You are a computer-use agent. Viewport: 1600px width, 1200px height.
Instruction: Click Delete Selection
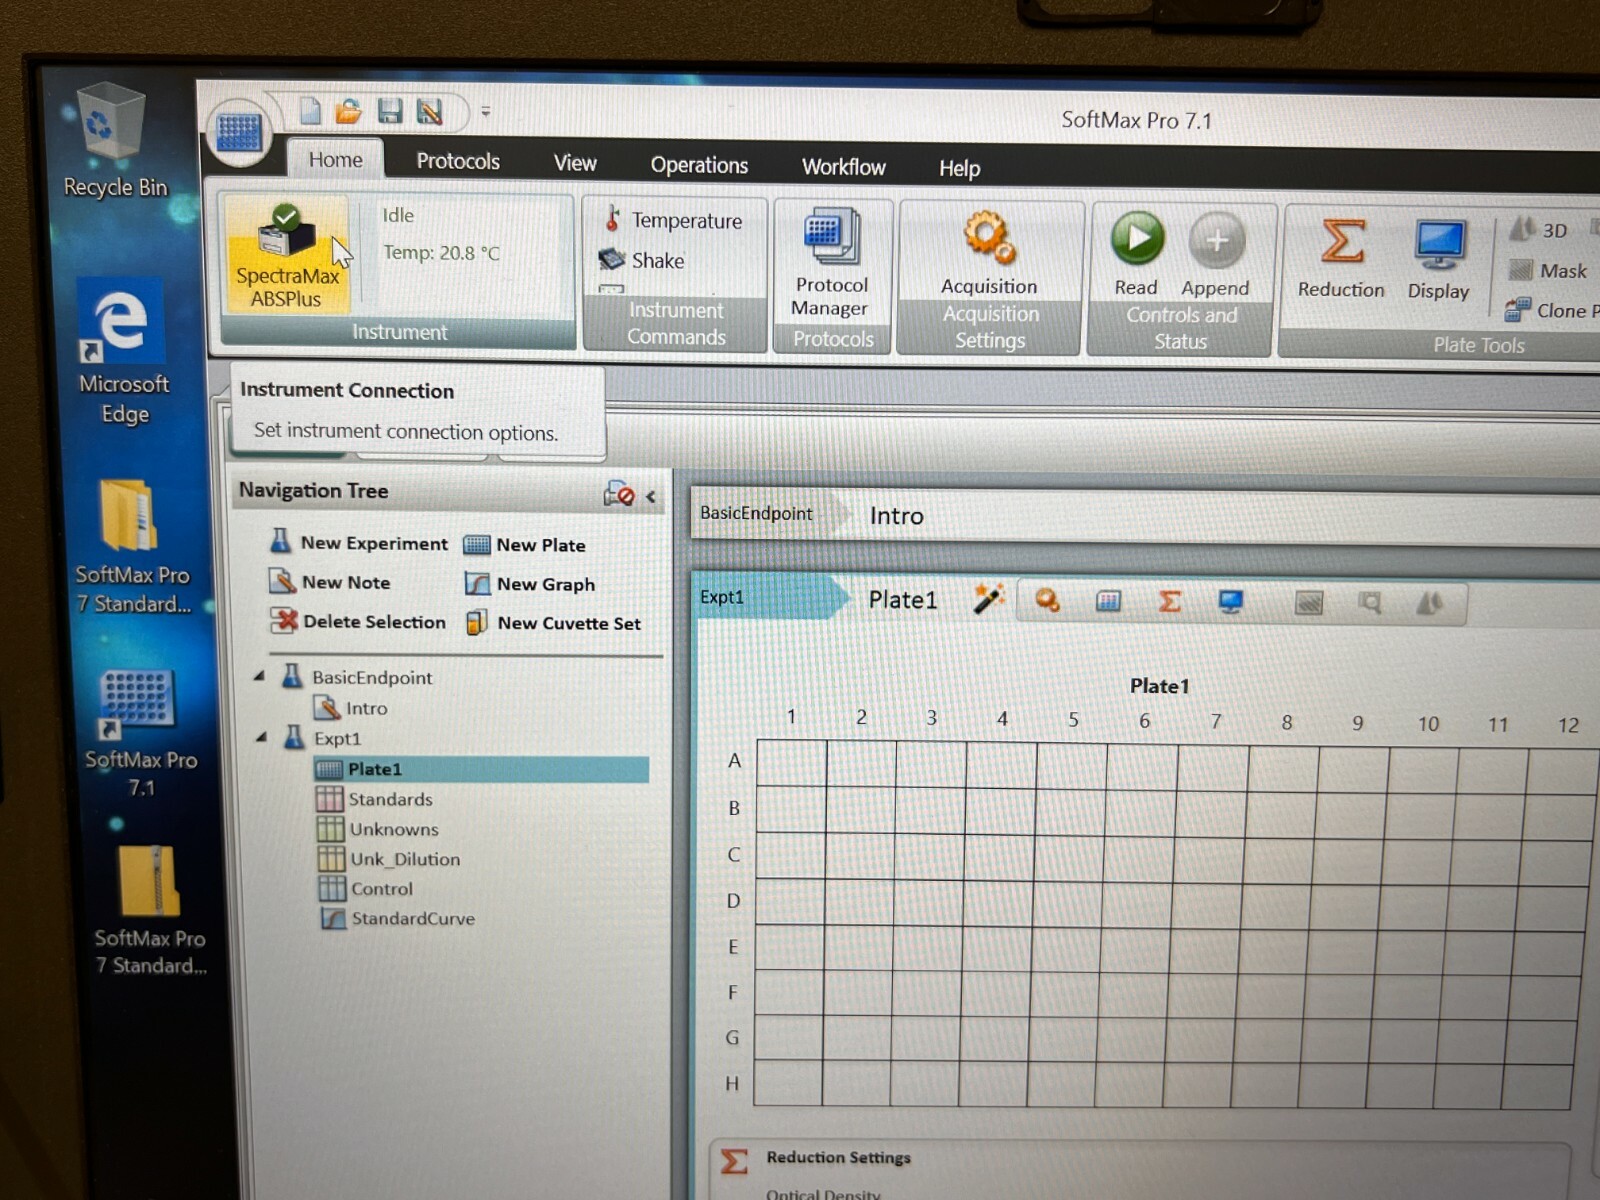(x=358, y=621)
